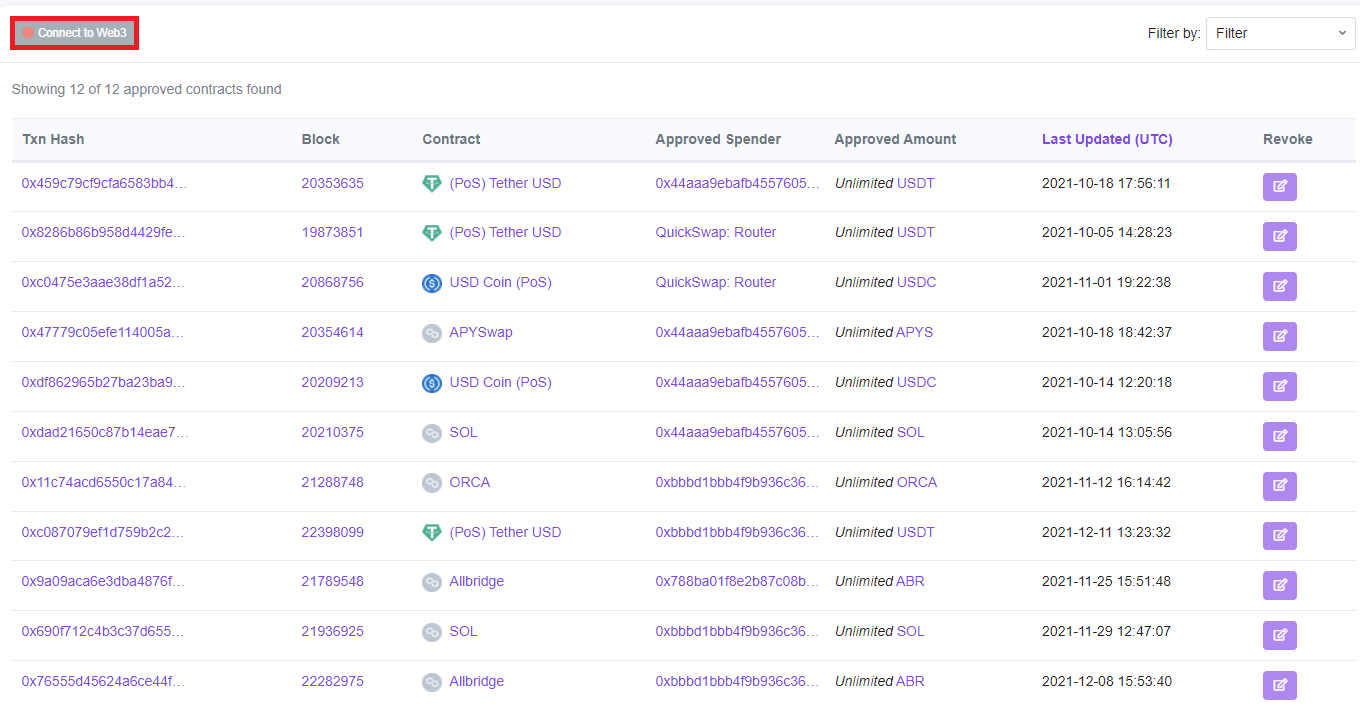This screenshot has height=723, width=1360.
Task: Revoke the APYSwap approval
Action: 1279,336
